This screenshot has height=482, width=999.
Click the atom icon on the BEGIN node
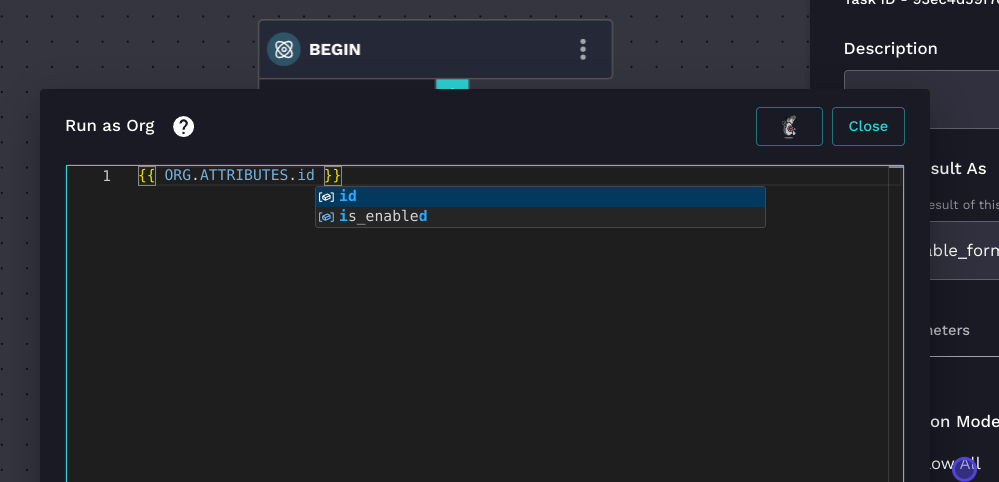[284, 49]
